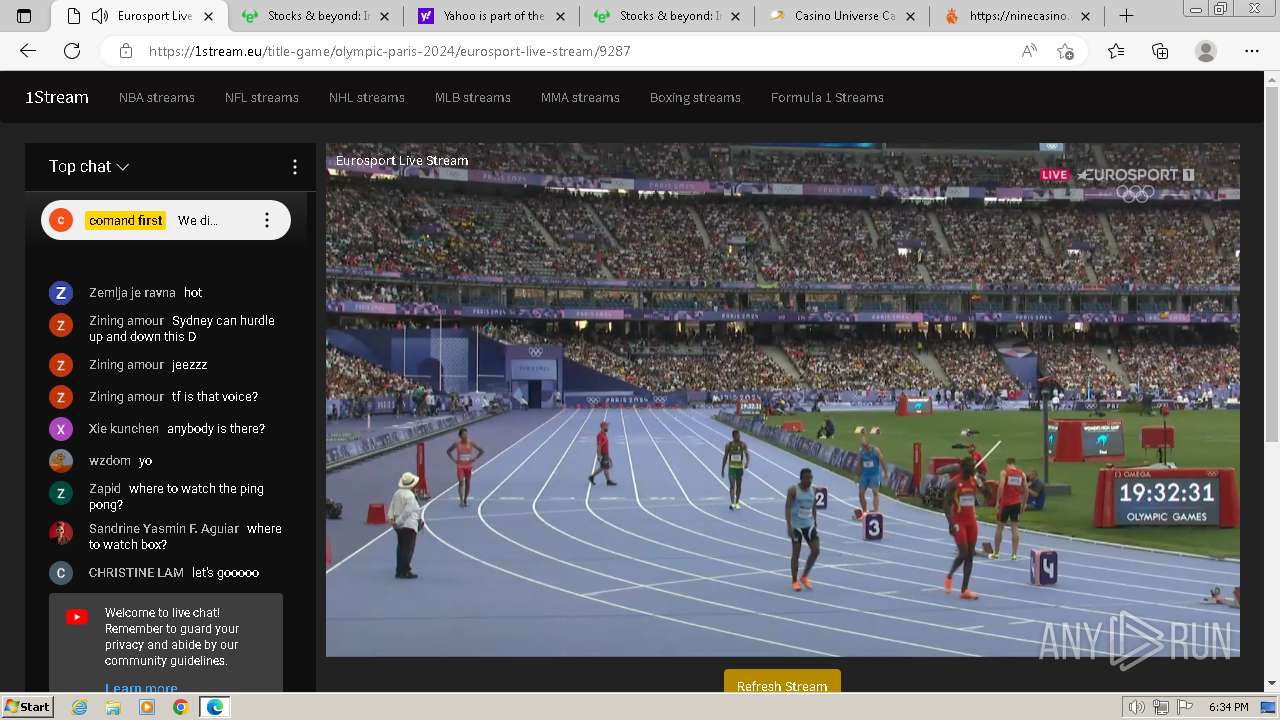Open options for pinned comand first message
1280x720 pixels.
pos(266,220)
